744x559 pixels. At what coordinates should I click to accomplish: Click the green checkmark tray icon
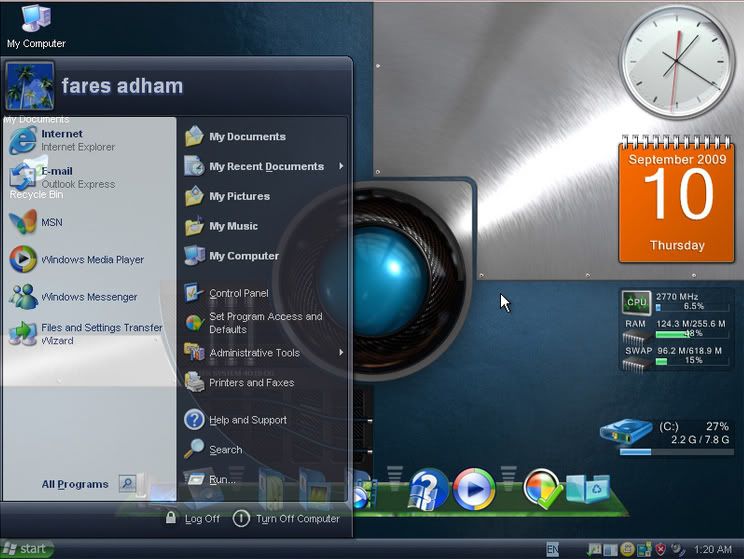click(594, 550)
